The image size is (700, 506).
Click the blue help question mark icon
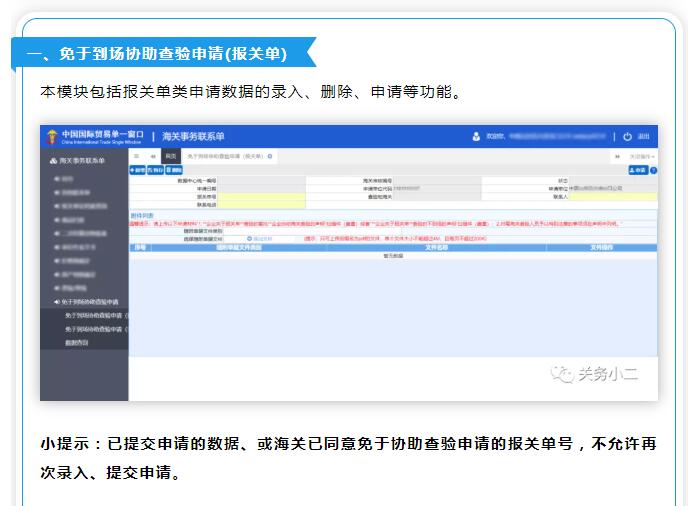click(653, 170)
